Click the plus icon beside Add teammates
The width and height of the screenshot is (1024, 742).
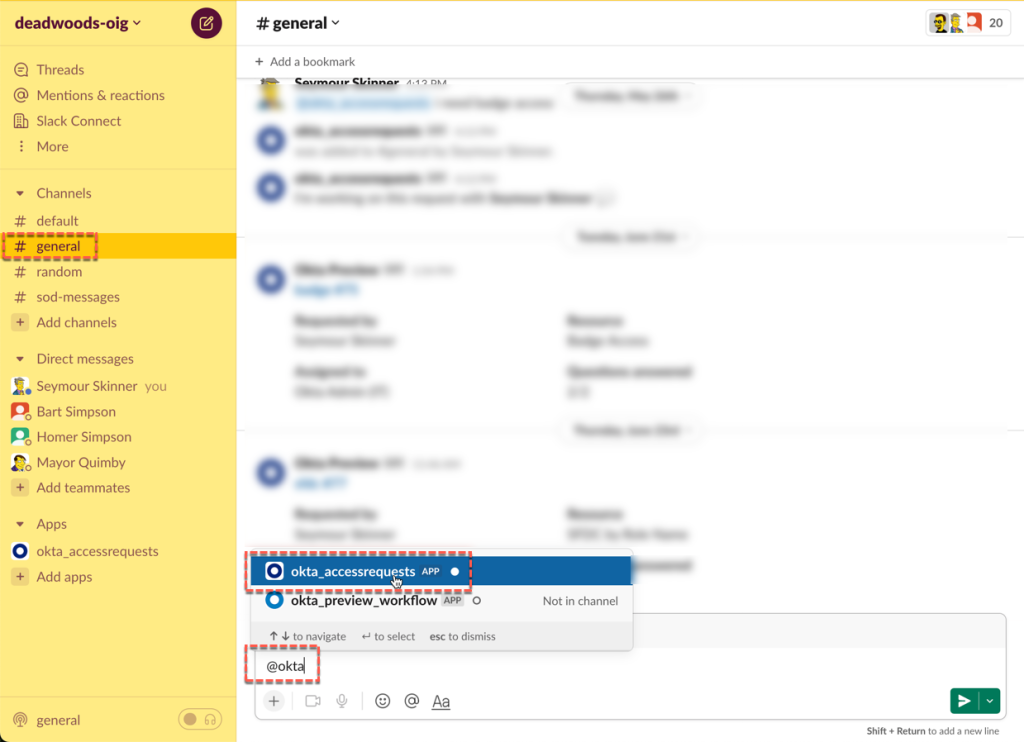(x=20, y=487)
